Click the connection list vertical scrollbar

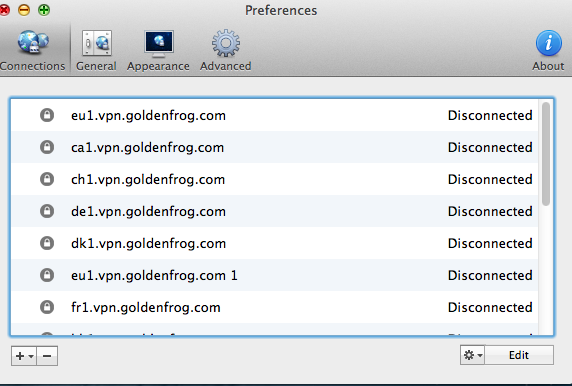click(x=546, y=217)
